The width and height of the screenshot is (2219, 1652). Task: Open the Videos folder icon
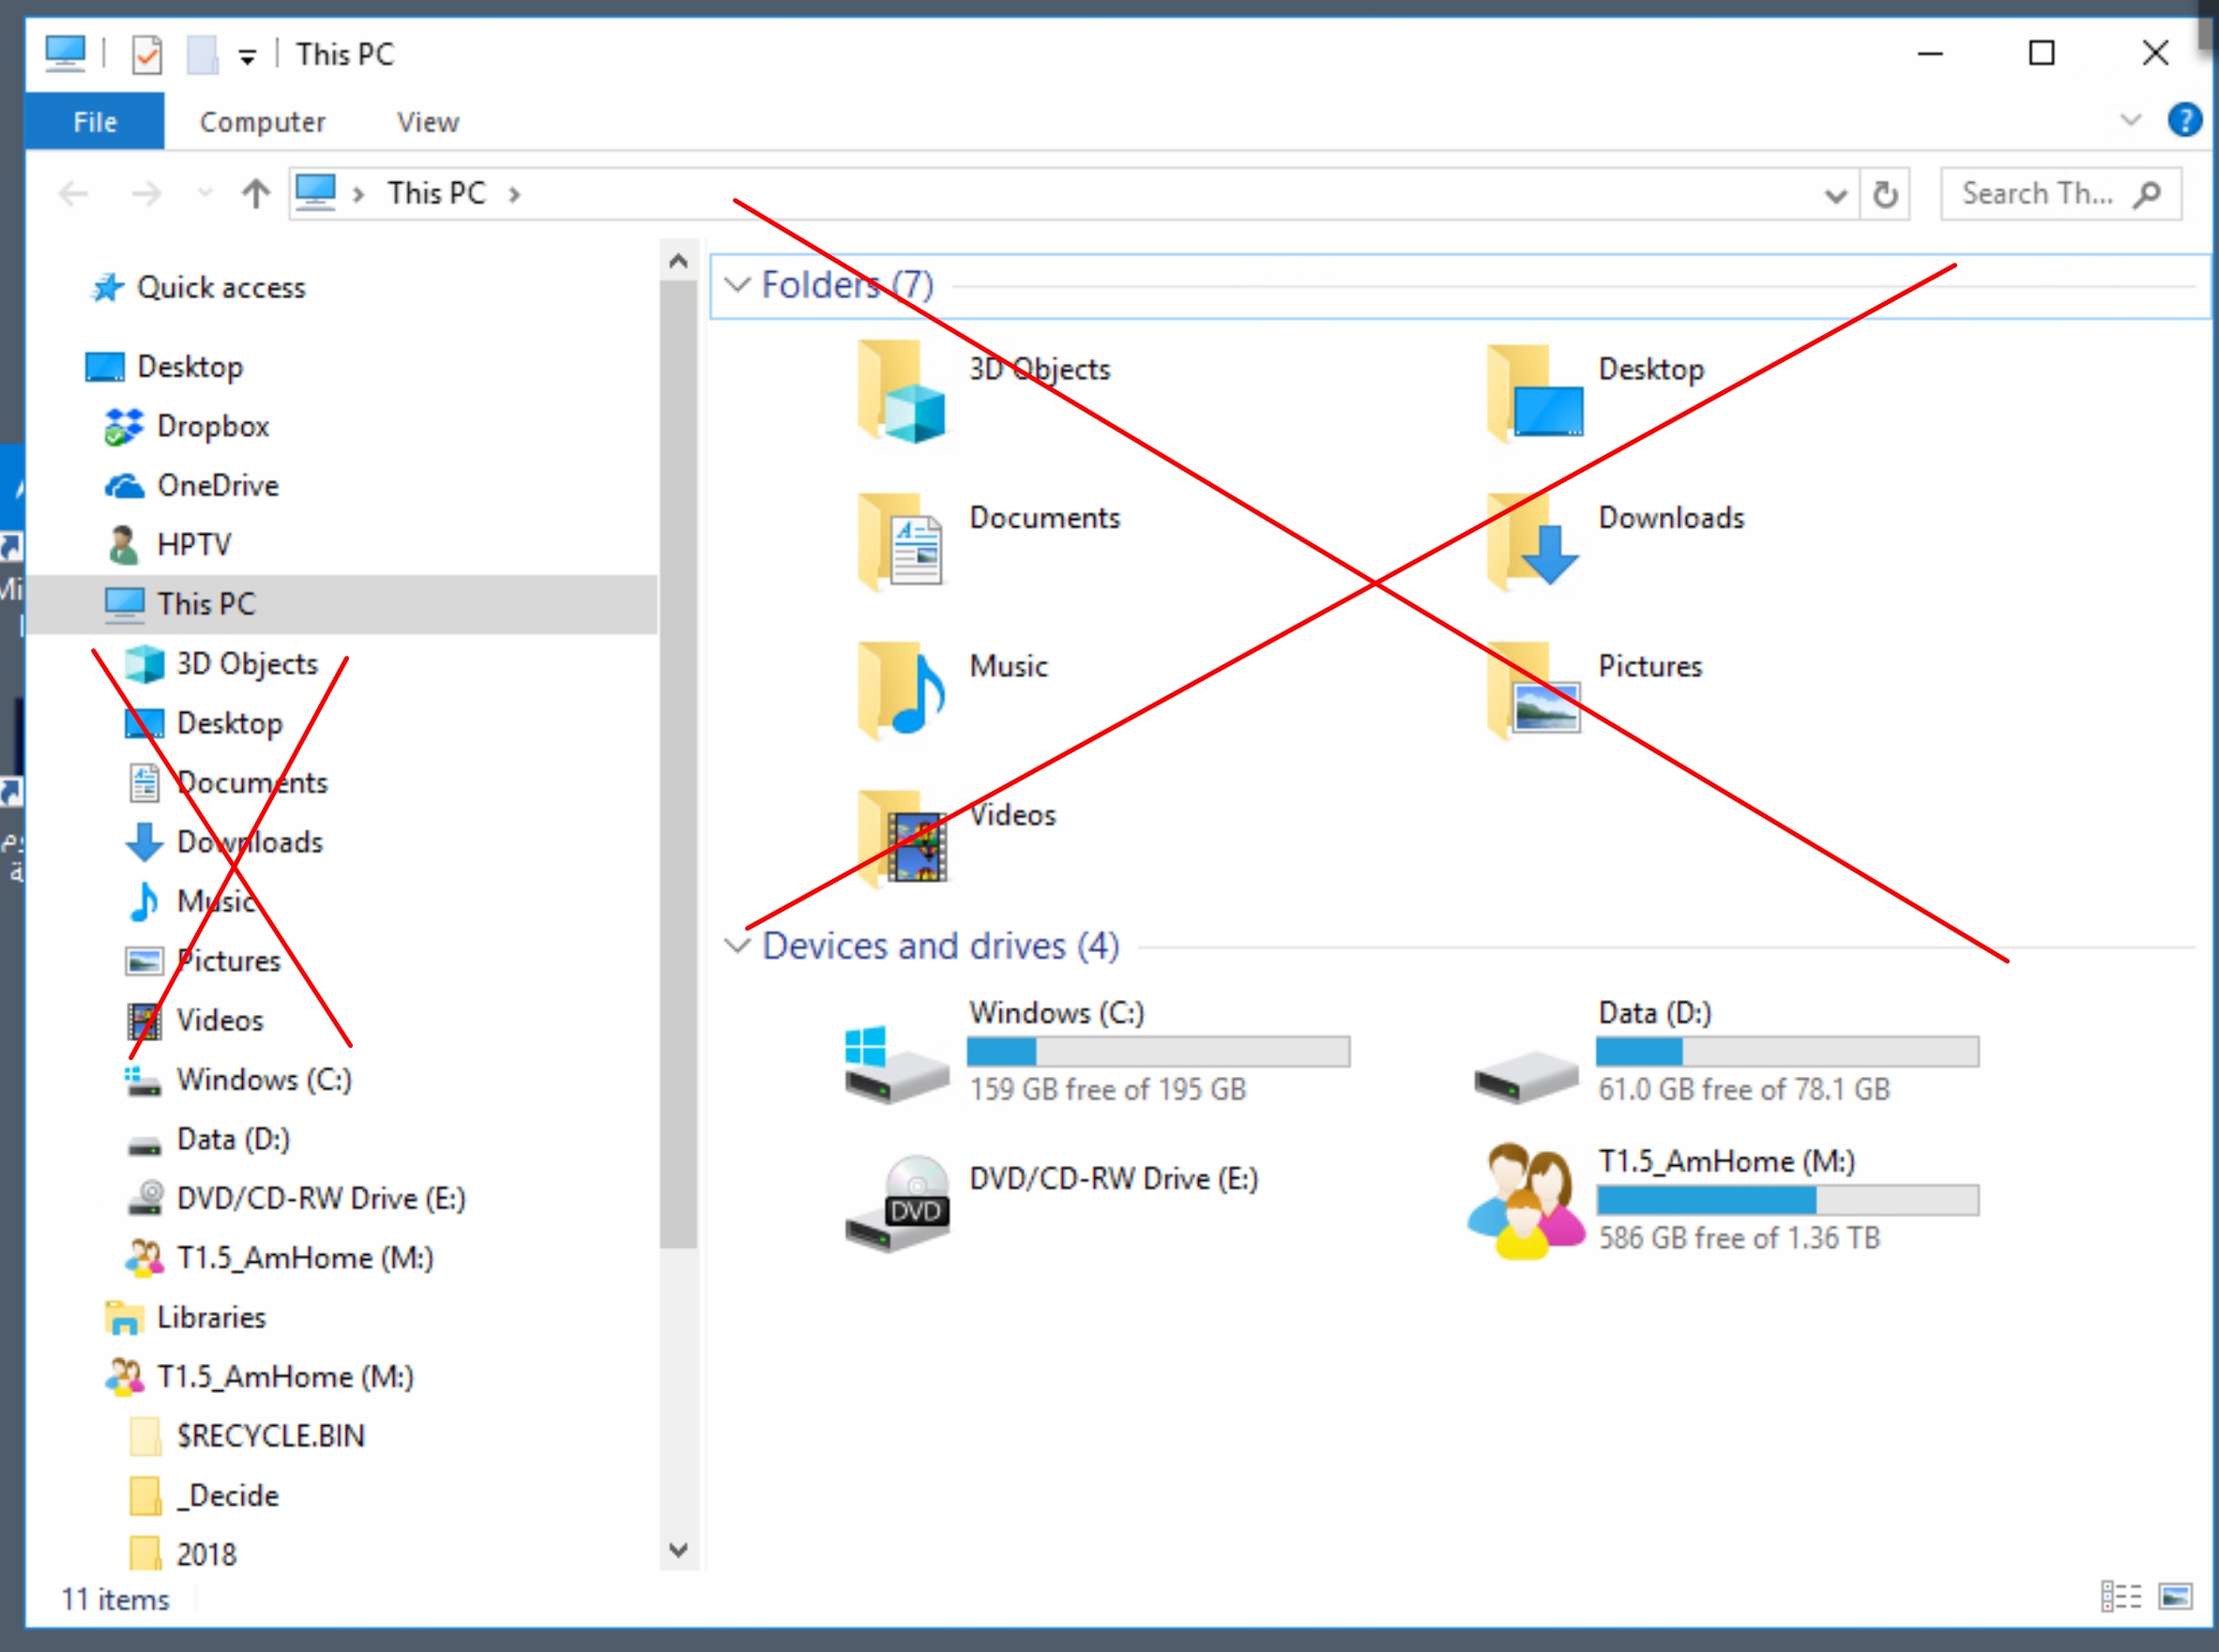pos(900,838)
